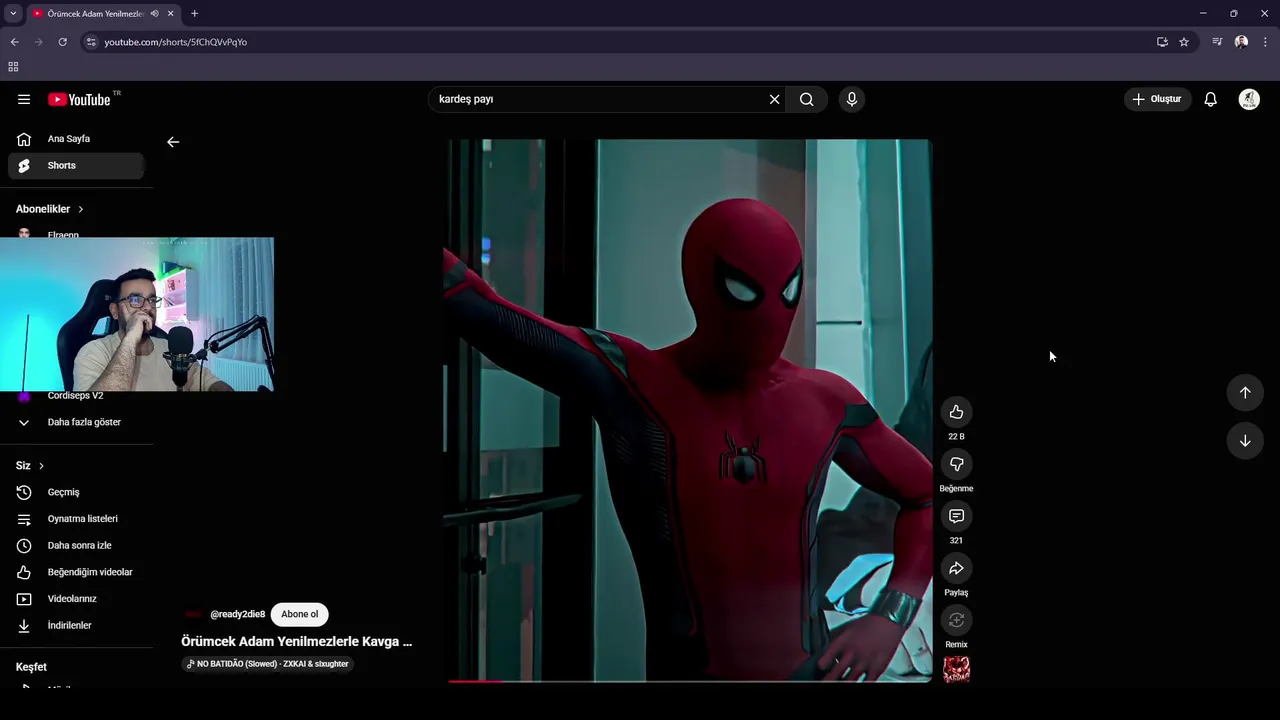Open the @ready2die8 channel
The height and width of the screenshot is (720, 1280).
tap(237, 614)
